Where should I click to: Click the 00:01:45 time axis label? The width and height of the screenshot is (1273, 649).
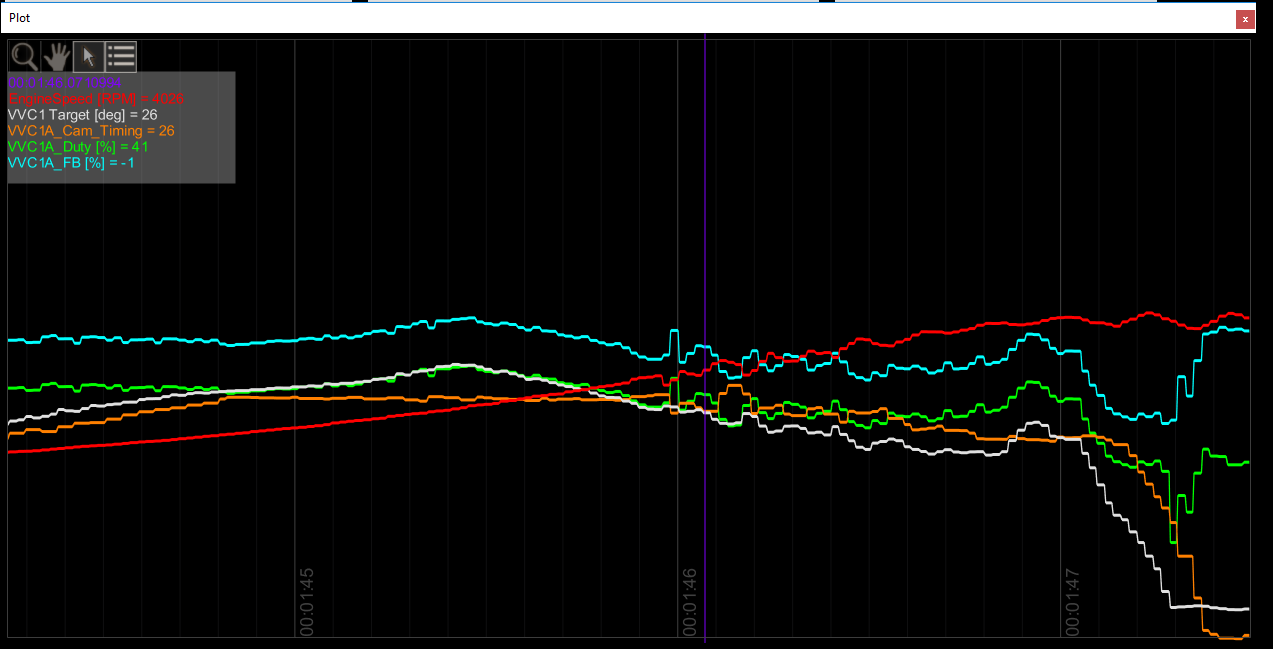click(x=307, y=601)
